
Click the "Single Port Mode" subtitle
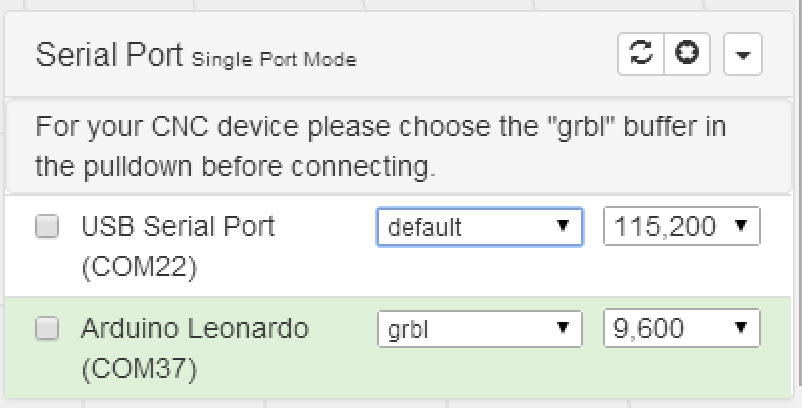pyautogui.click(x=273, y=60)
